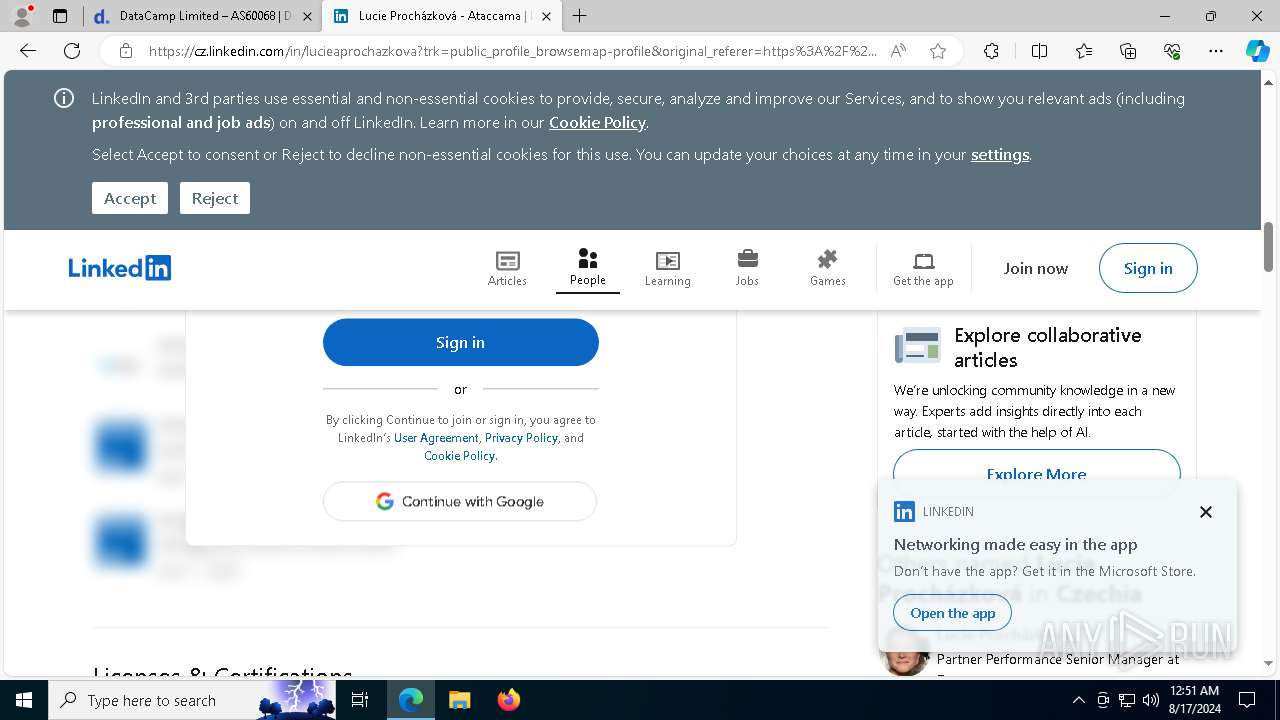Open Edge Settings and more menu

pos(1216,51)
